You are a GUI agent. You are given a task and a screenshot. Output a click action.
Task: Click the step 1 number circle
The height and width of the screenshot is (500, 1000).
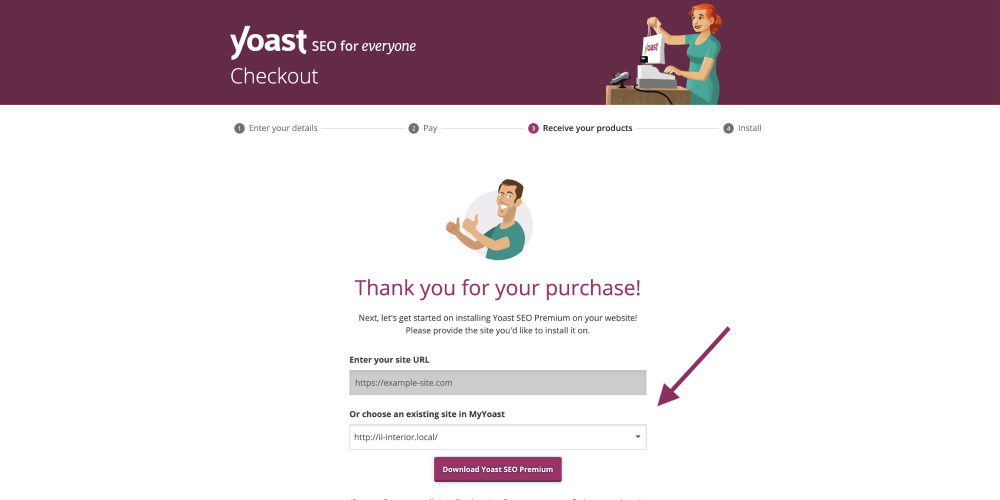[x=239, y=128]
